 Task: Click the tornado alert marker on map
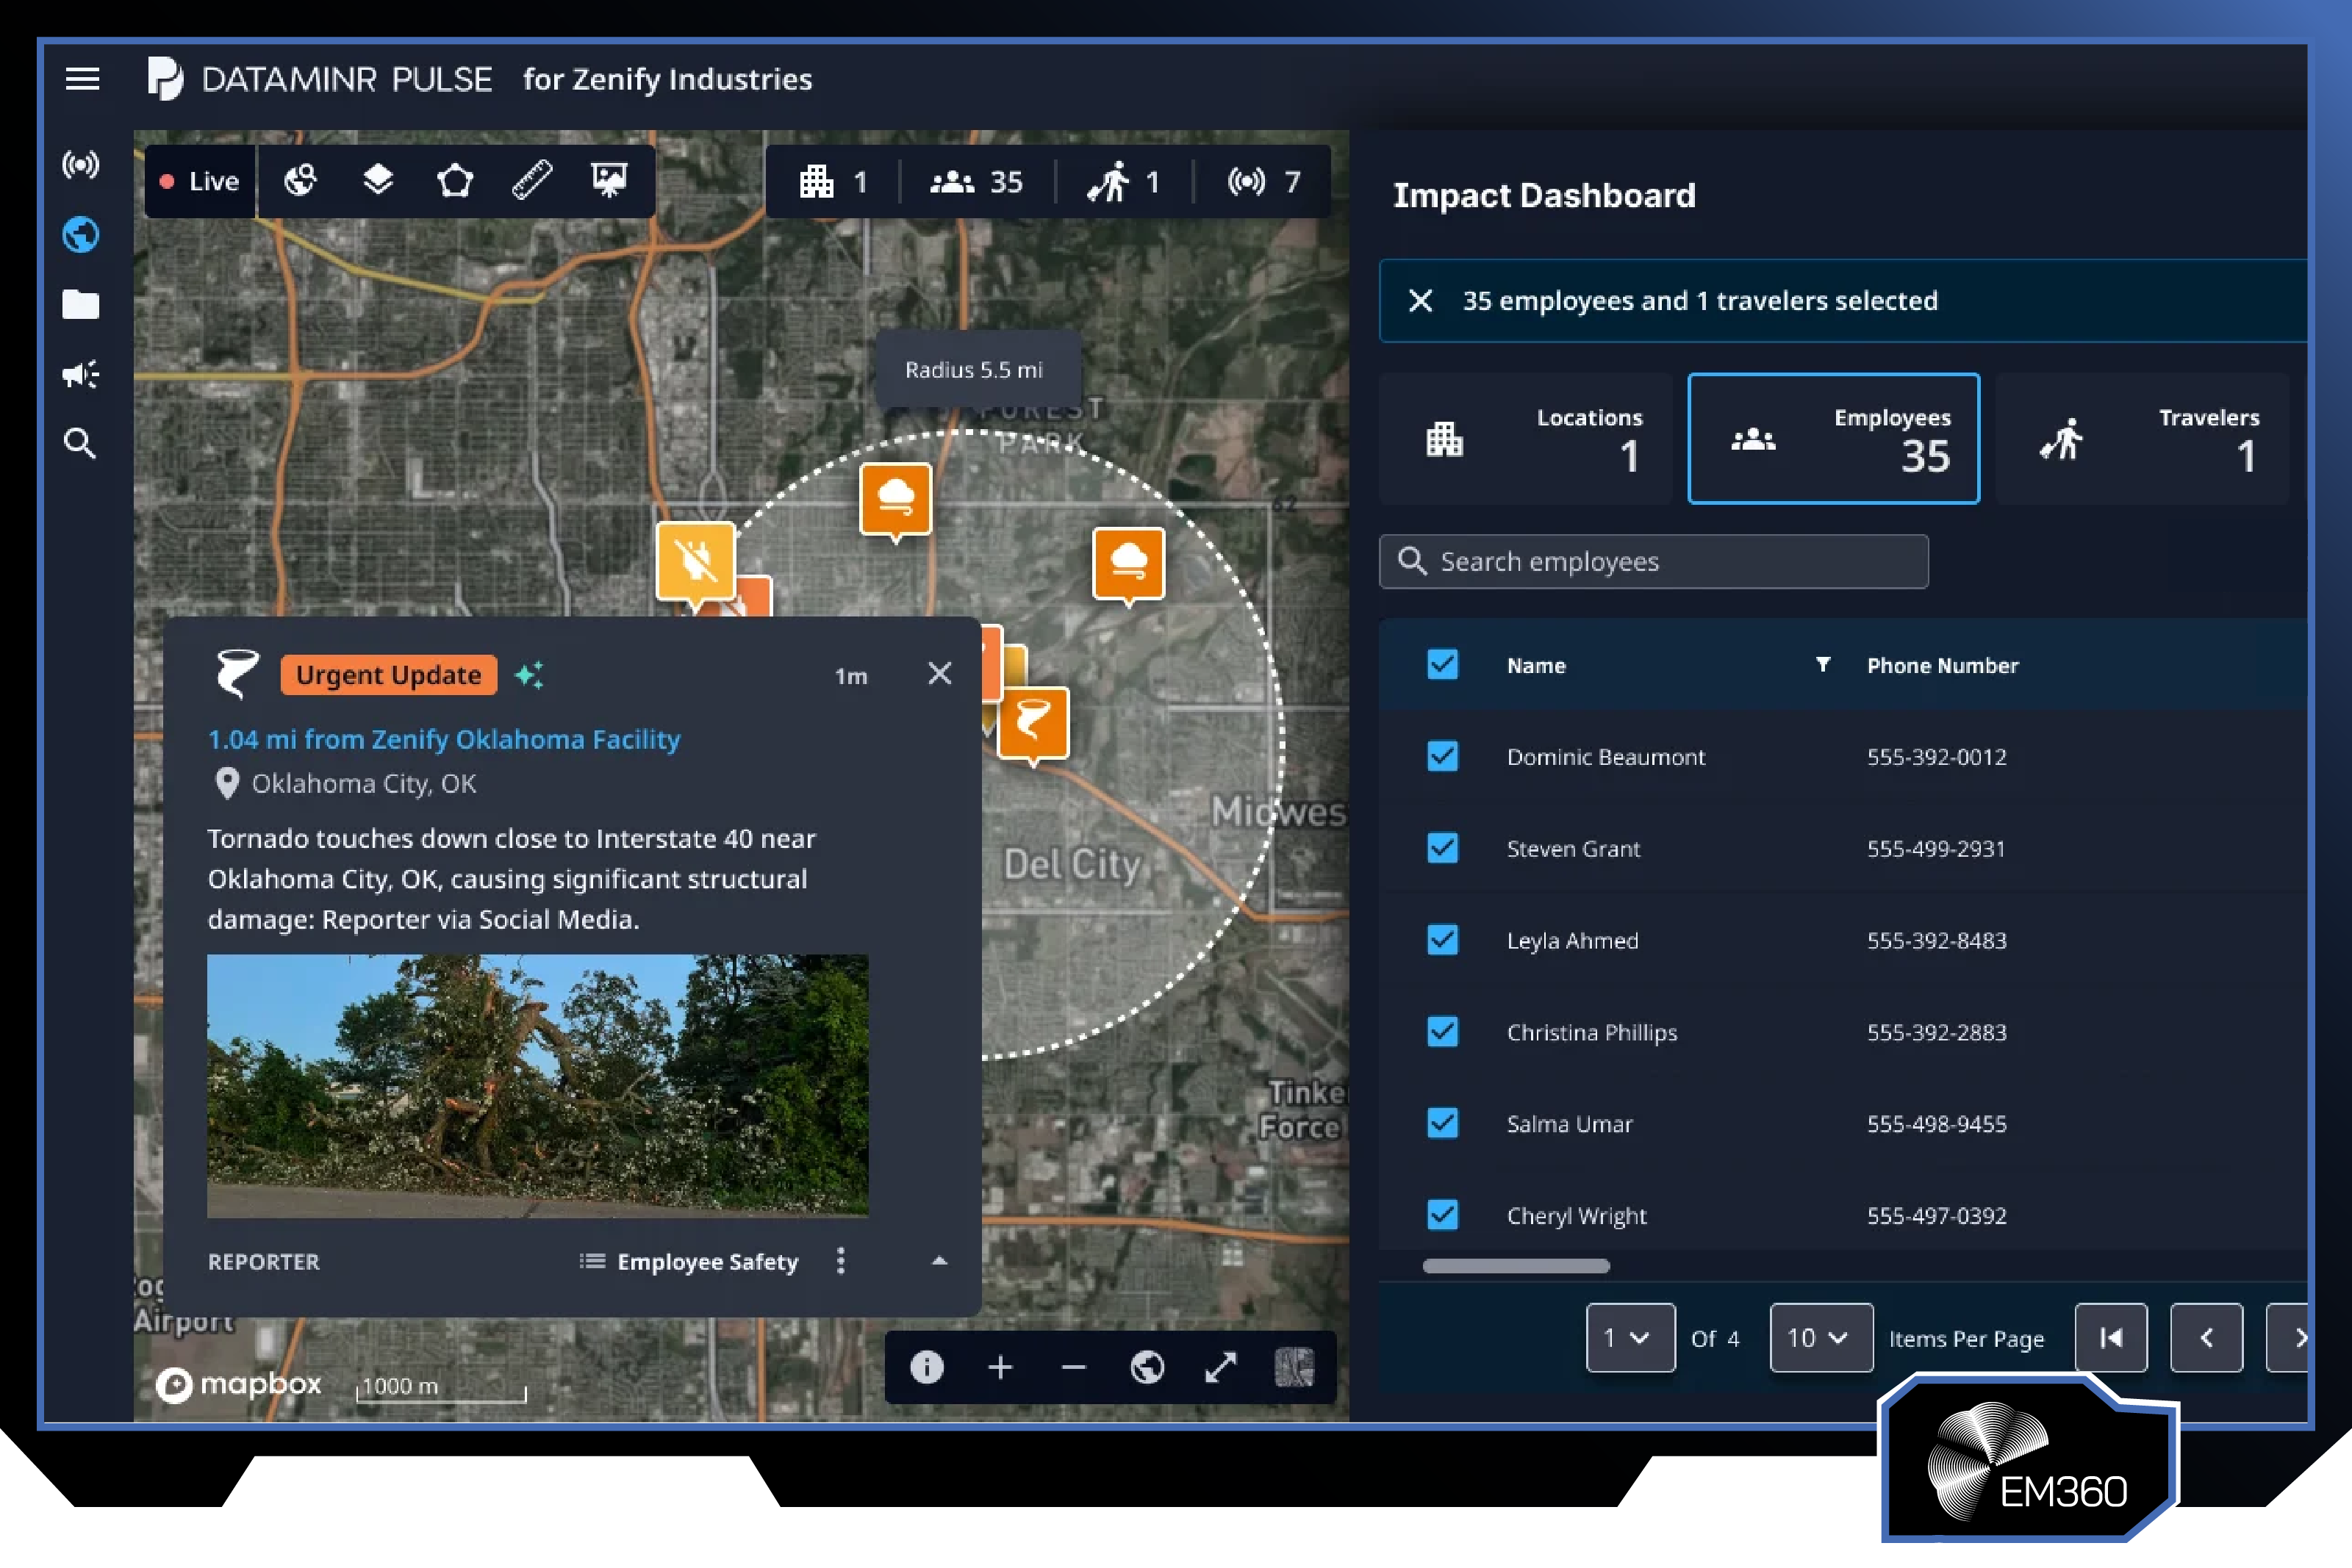click(x=1034, y=724)
